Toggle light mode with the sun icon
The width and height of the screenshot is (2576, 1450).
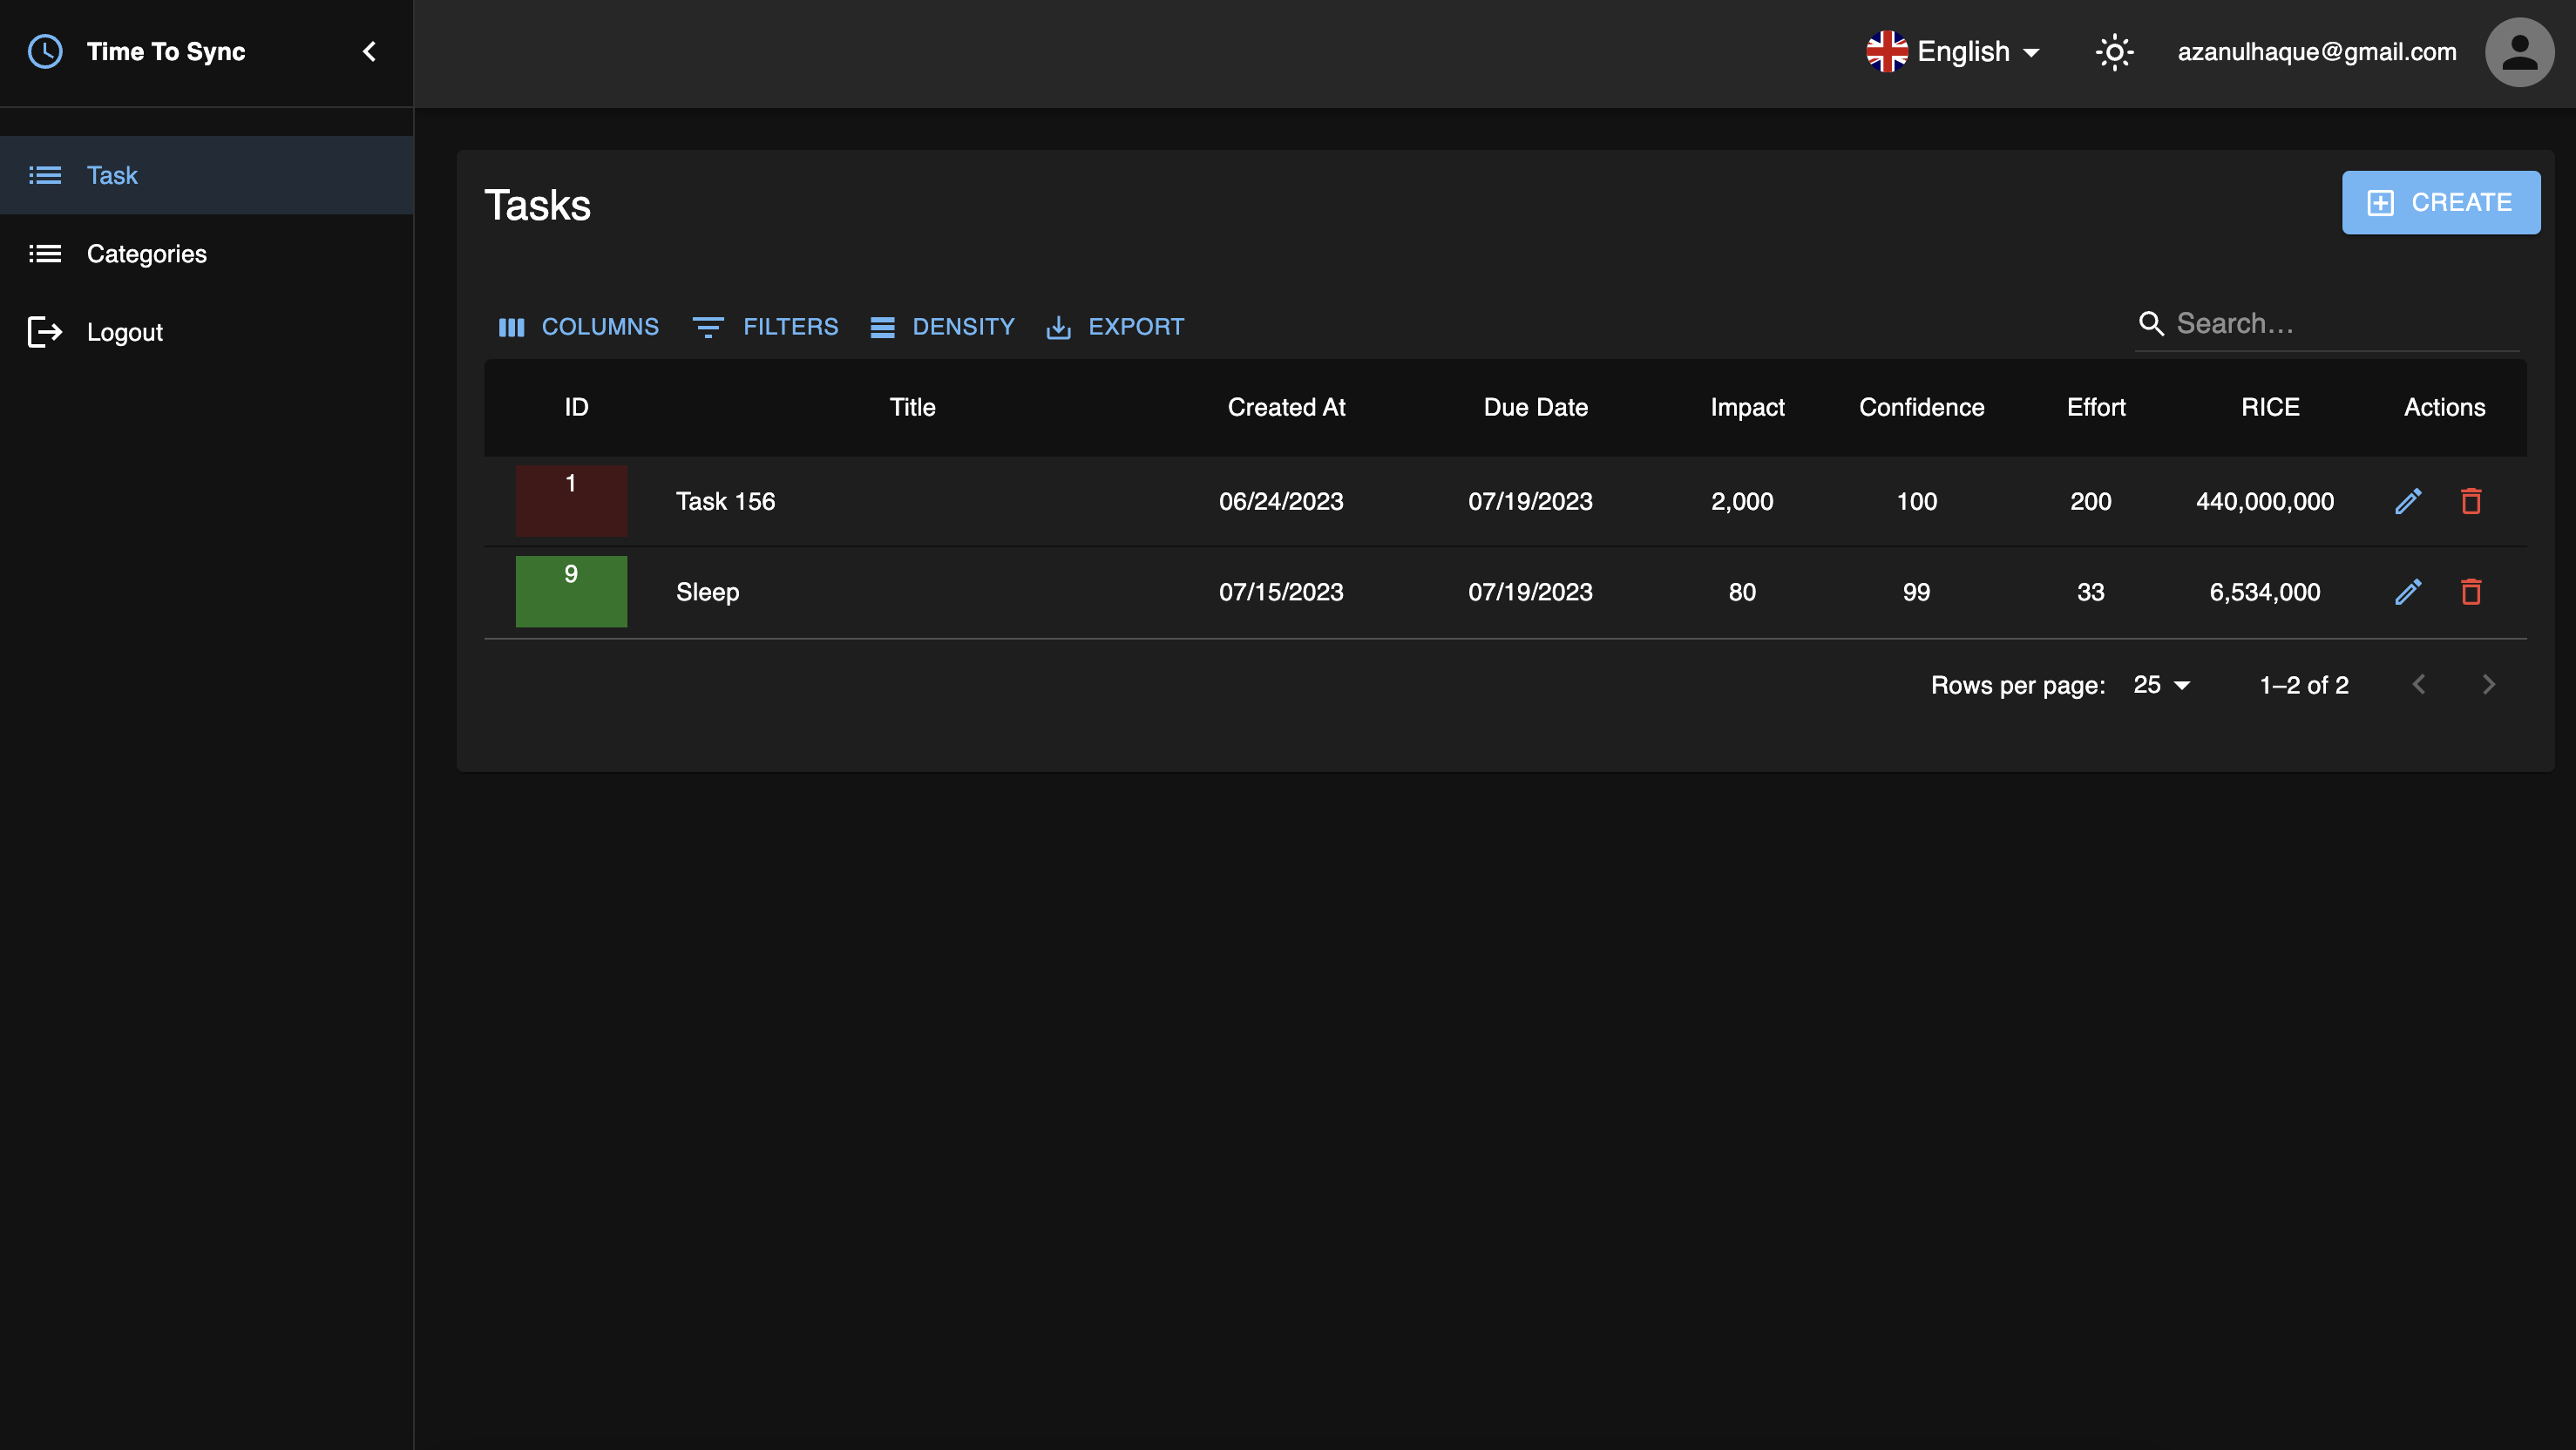(x=2114, y=52)
